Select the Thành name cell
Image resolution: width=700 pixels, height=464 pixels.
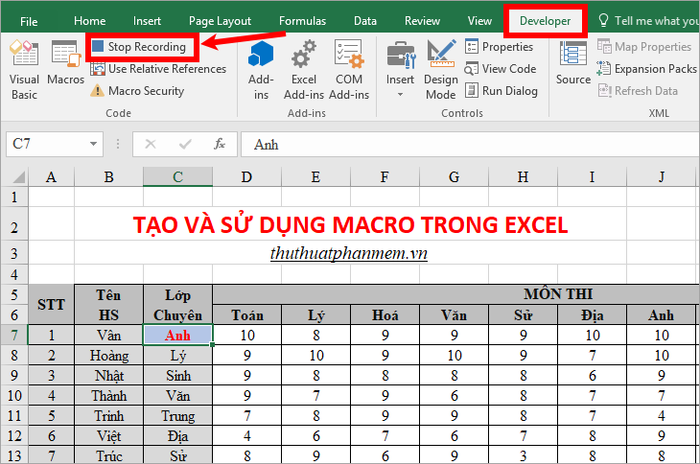pyautogui.click(x=109, y=396)
